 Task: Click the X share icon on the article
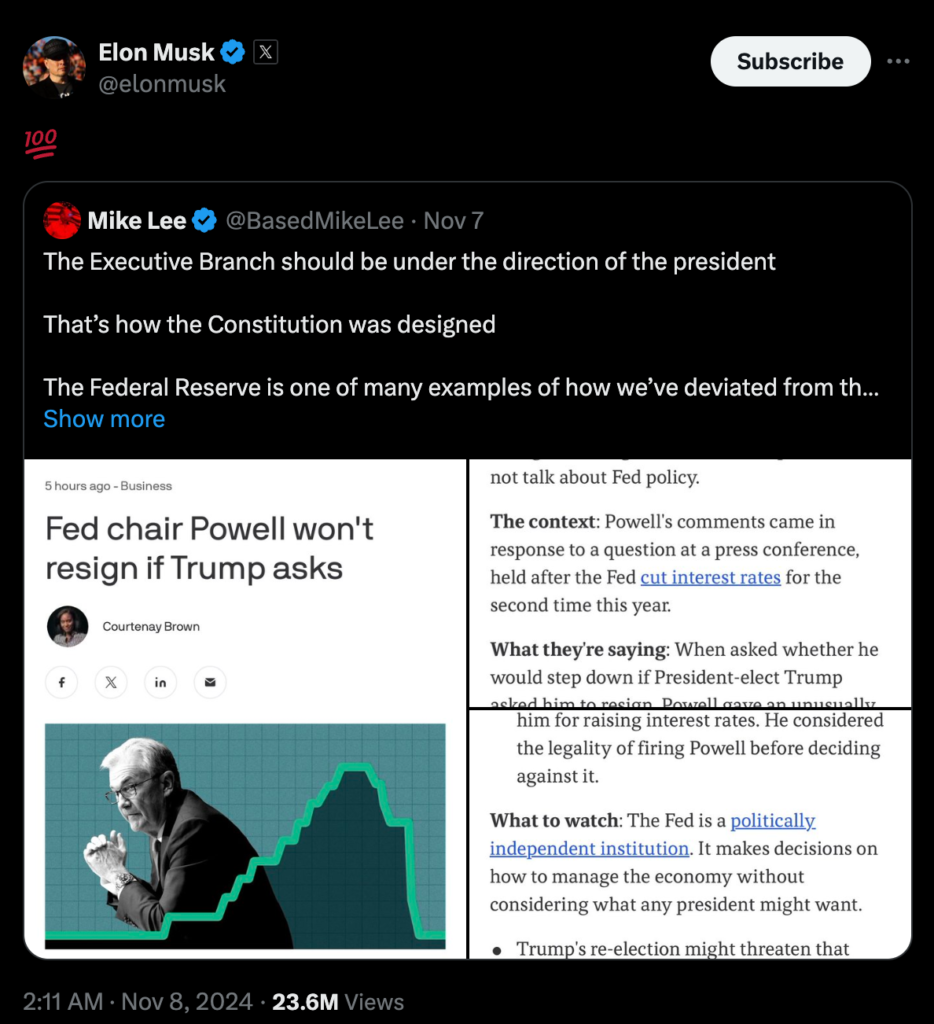(111, 682)
